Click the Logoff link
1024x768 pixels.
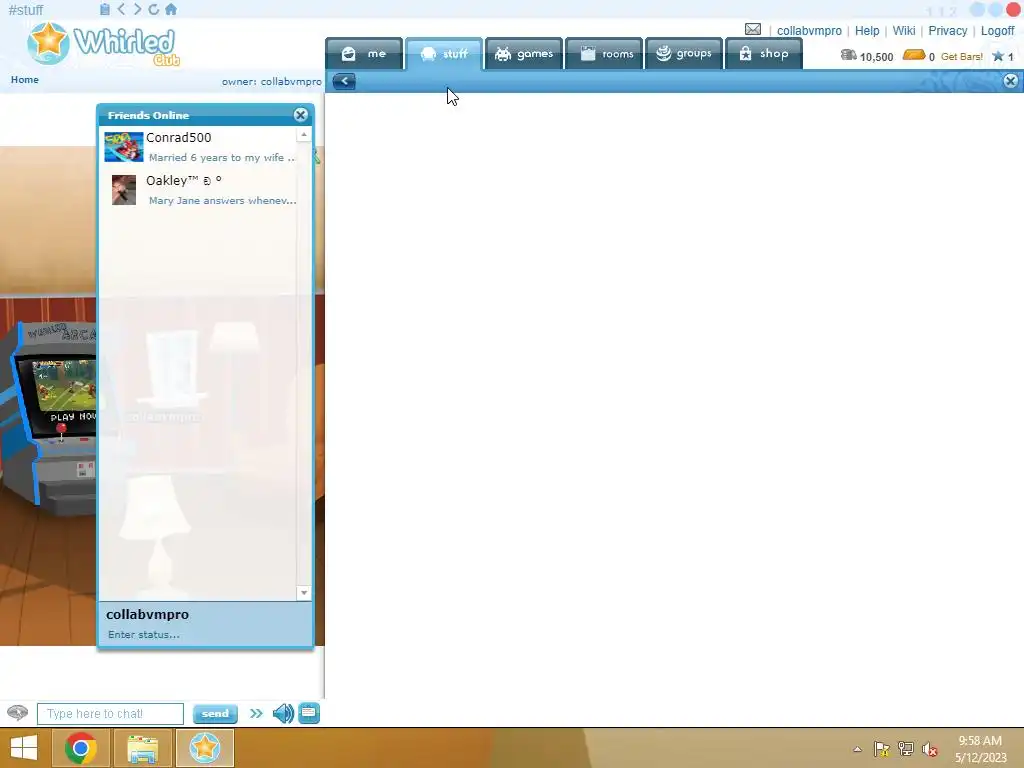tap(997, 31)
